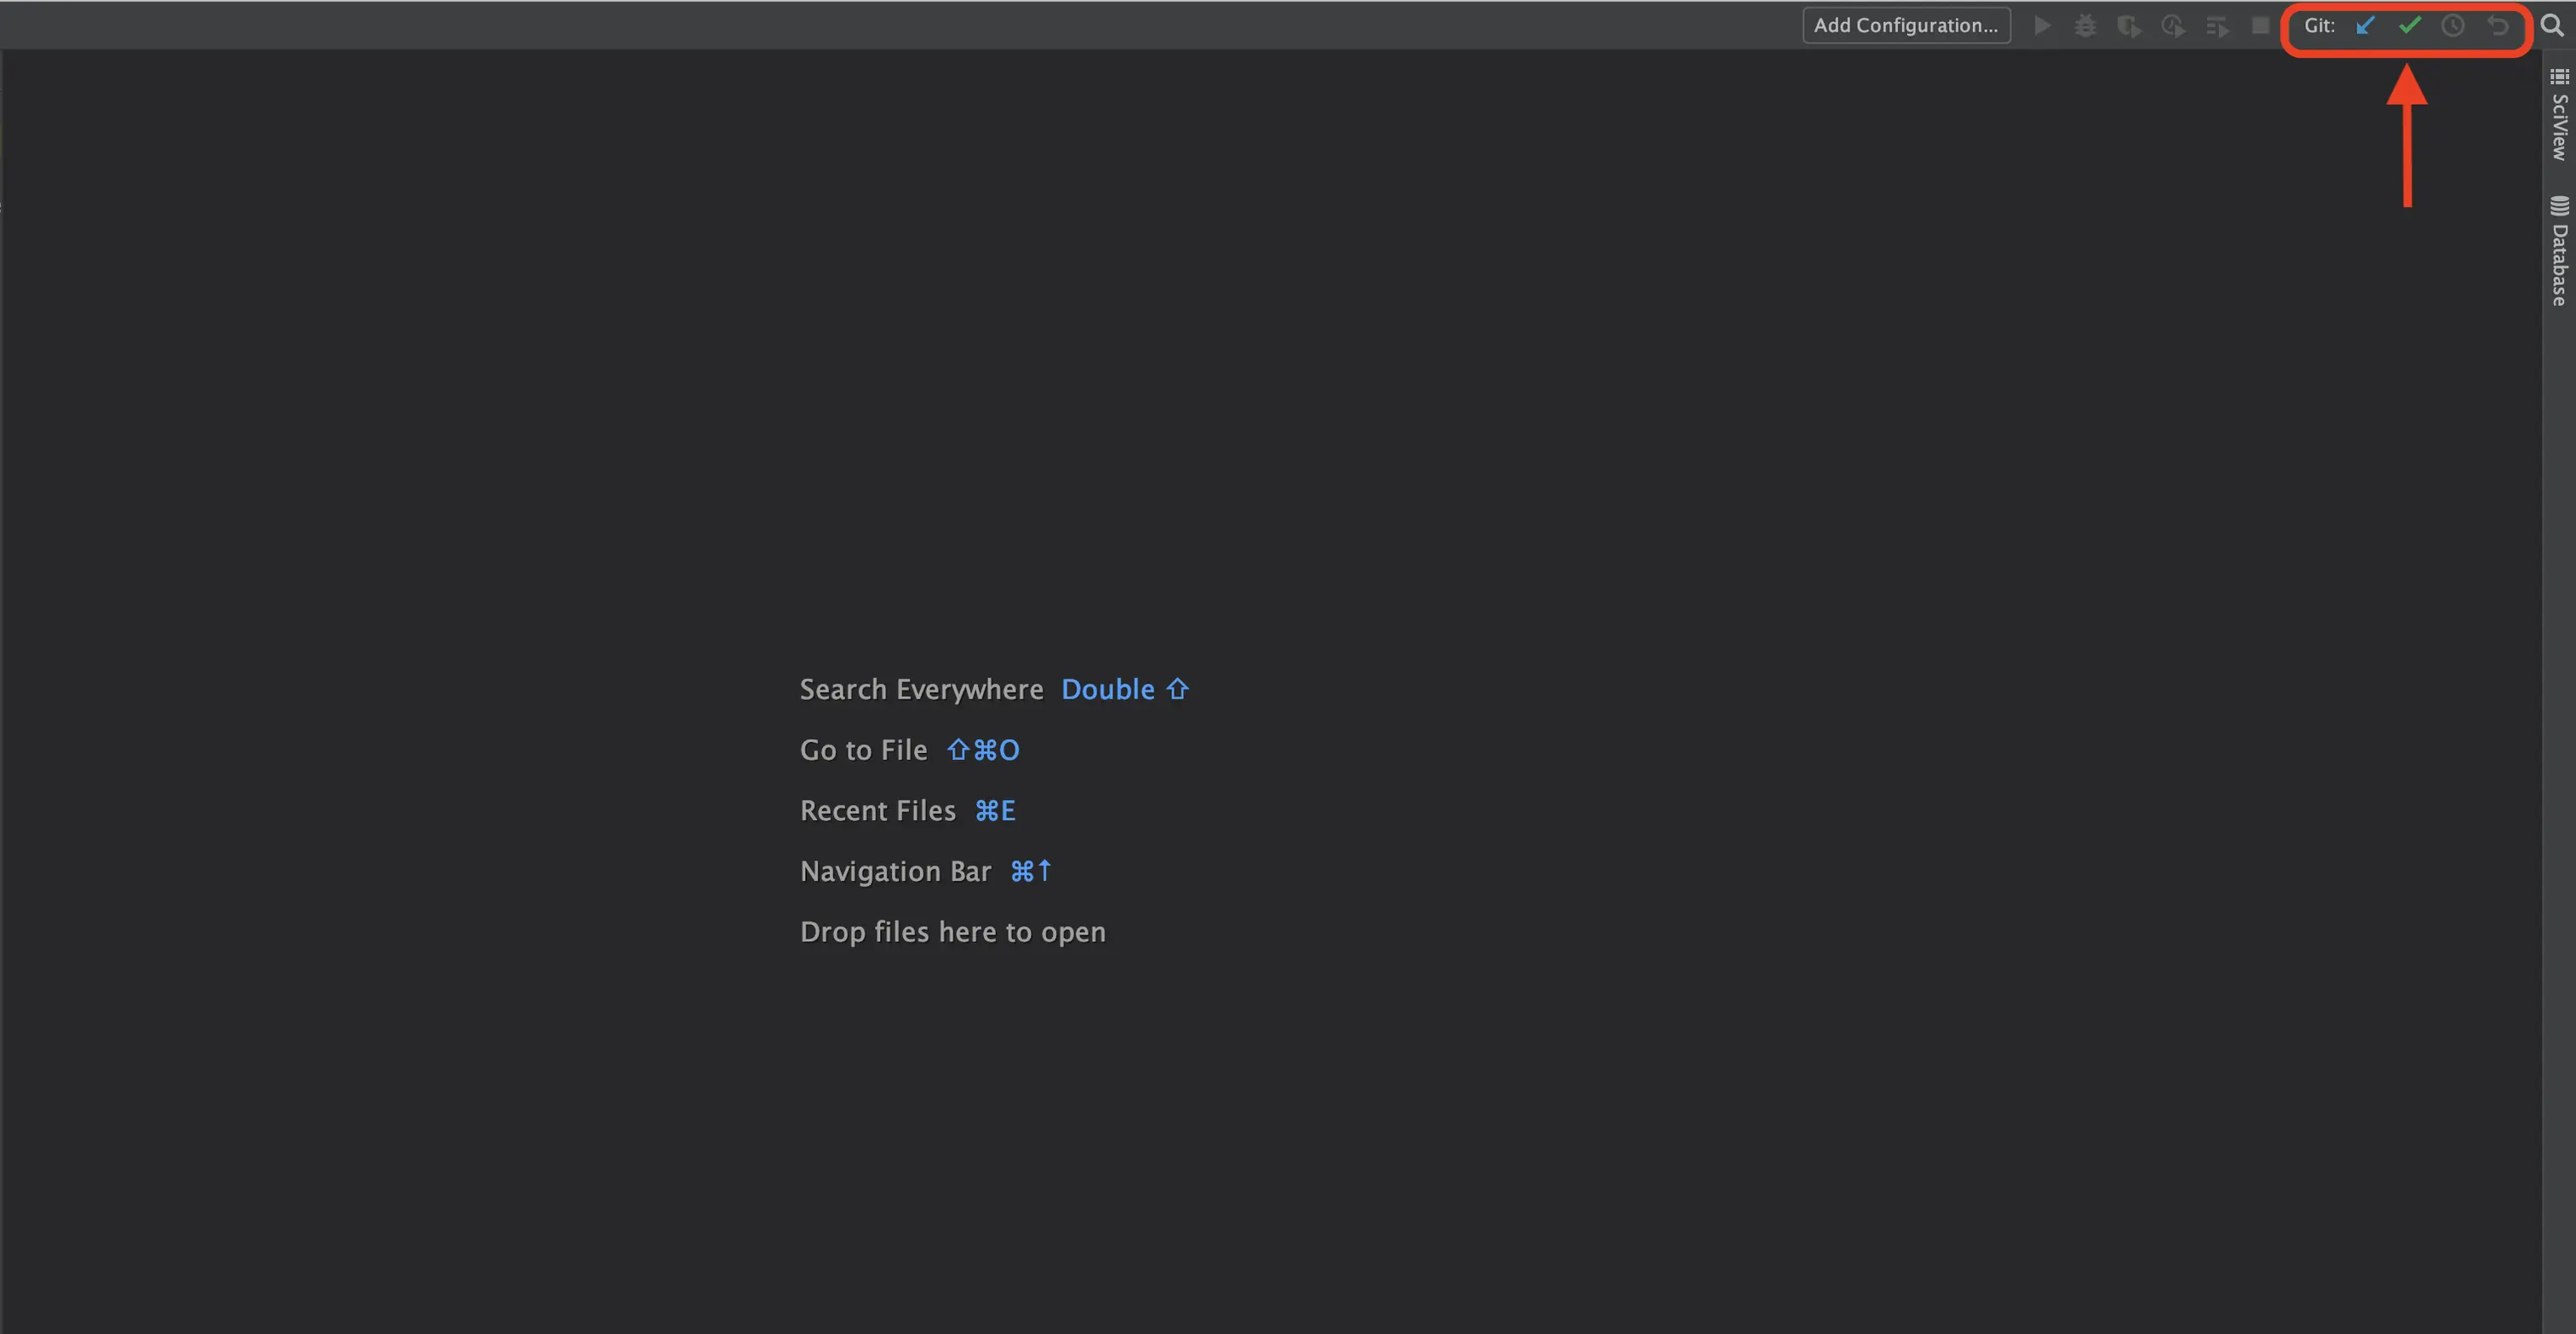Click the Go to File hint text

coord(863,750)
